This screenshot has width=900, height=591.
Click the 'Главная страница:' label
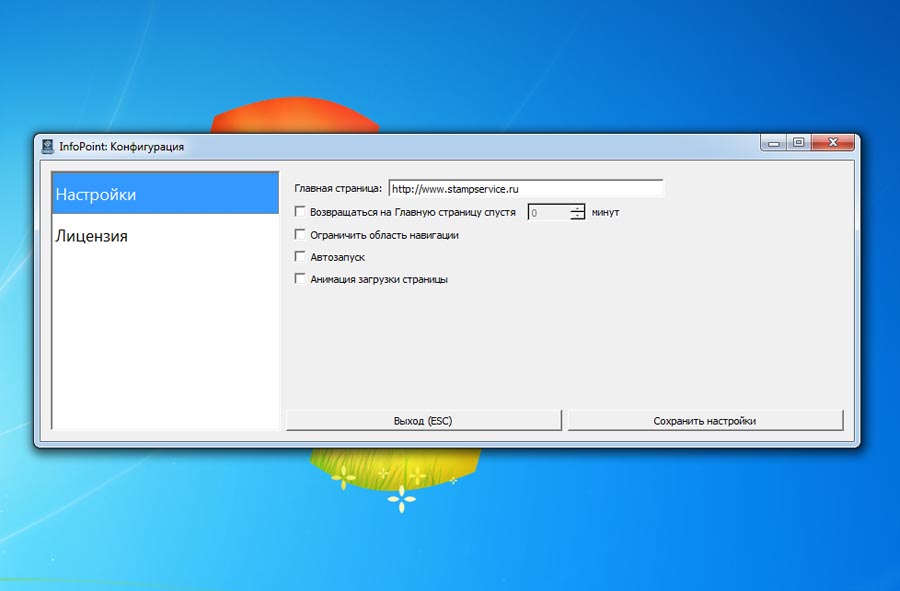[338, 188]
